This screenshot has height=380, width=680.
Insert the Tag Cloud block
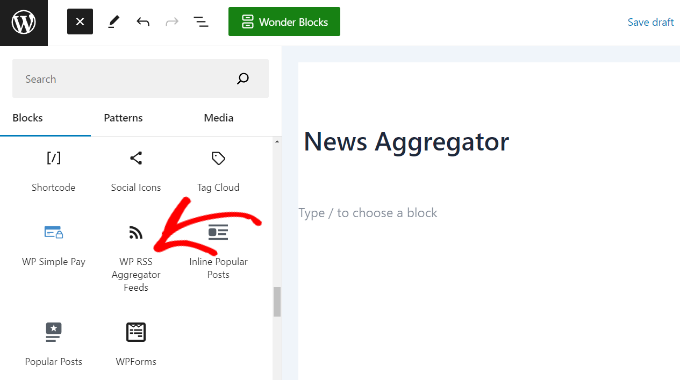(x=218, y=172)
